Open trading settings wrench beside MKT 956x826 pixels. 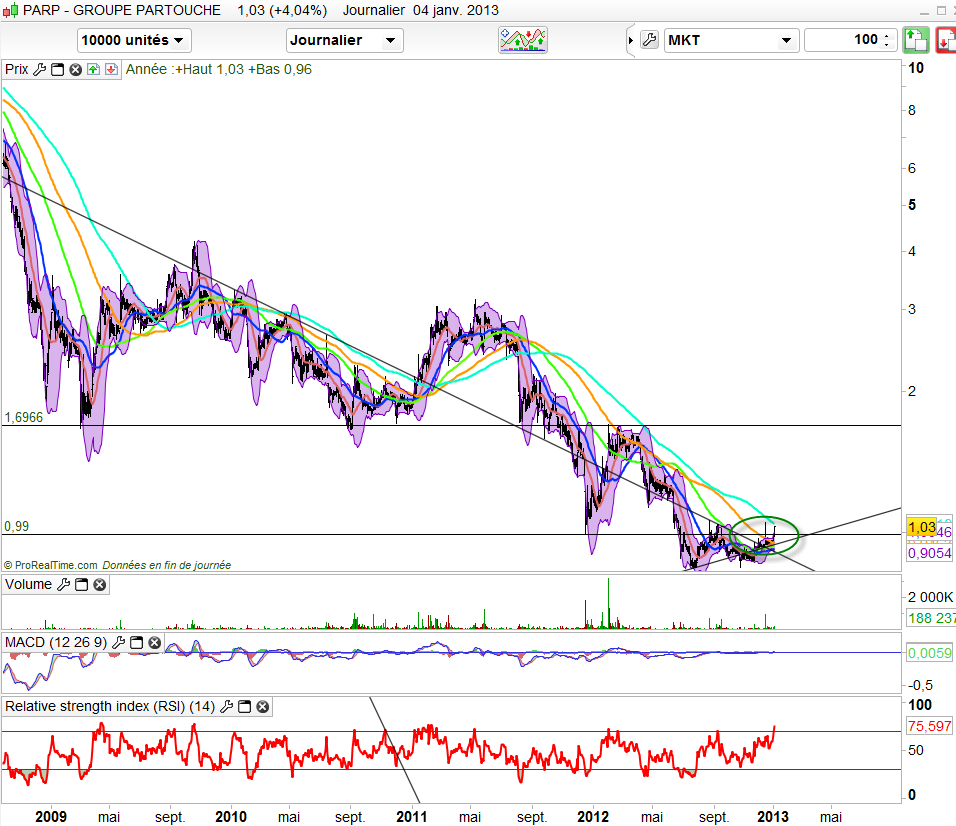(x=648, y=40)
